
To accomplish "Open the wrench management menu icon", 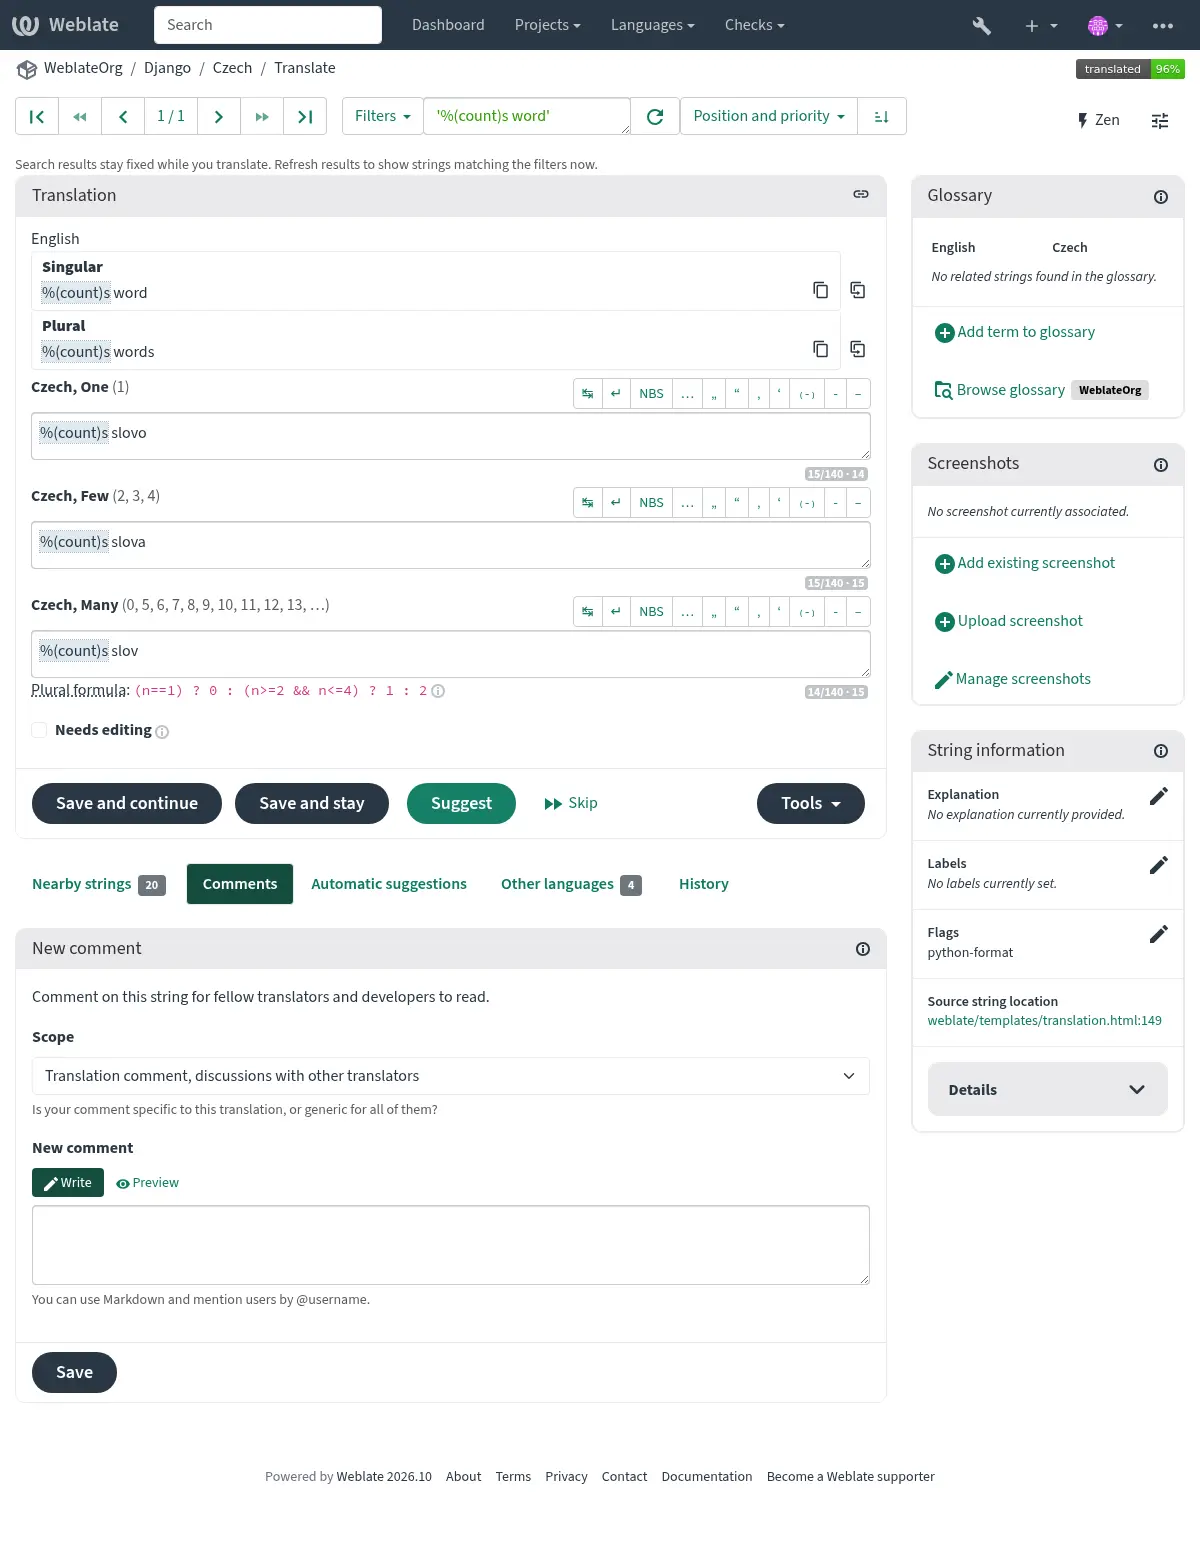I will click(982, 26).
